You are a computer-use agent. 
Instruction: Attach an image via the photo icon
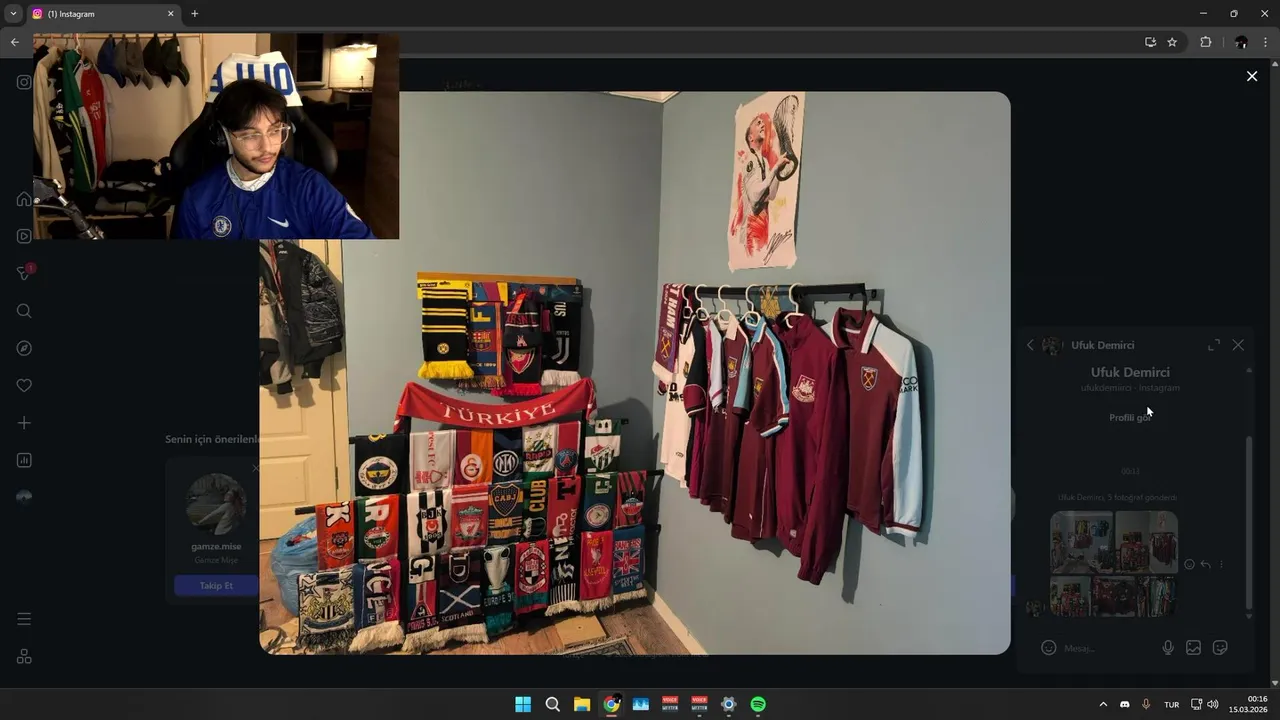coord(1193,648)
